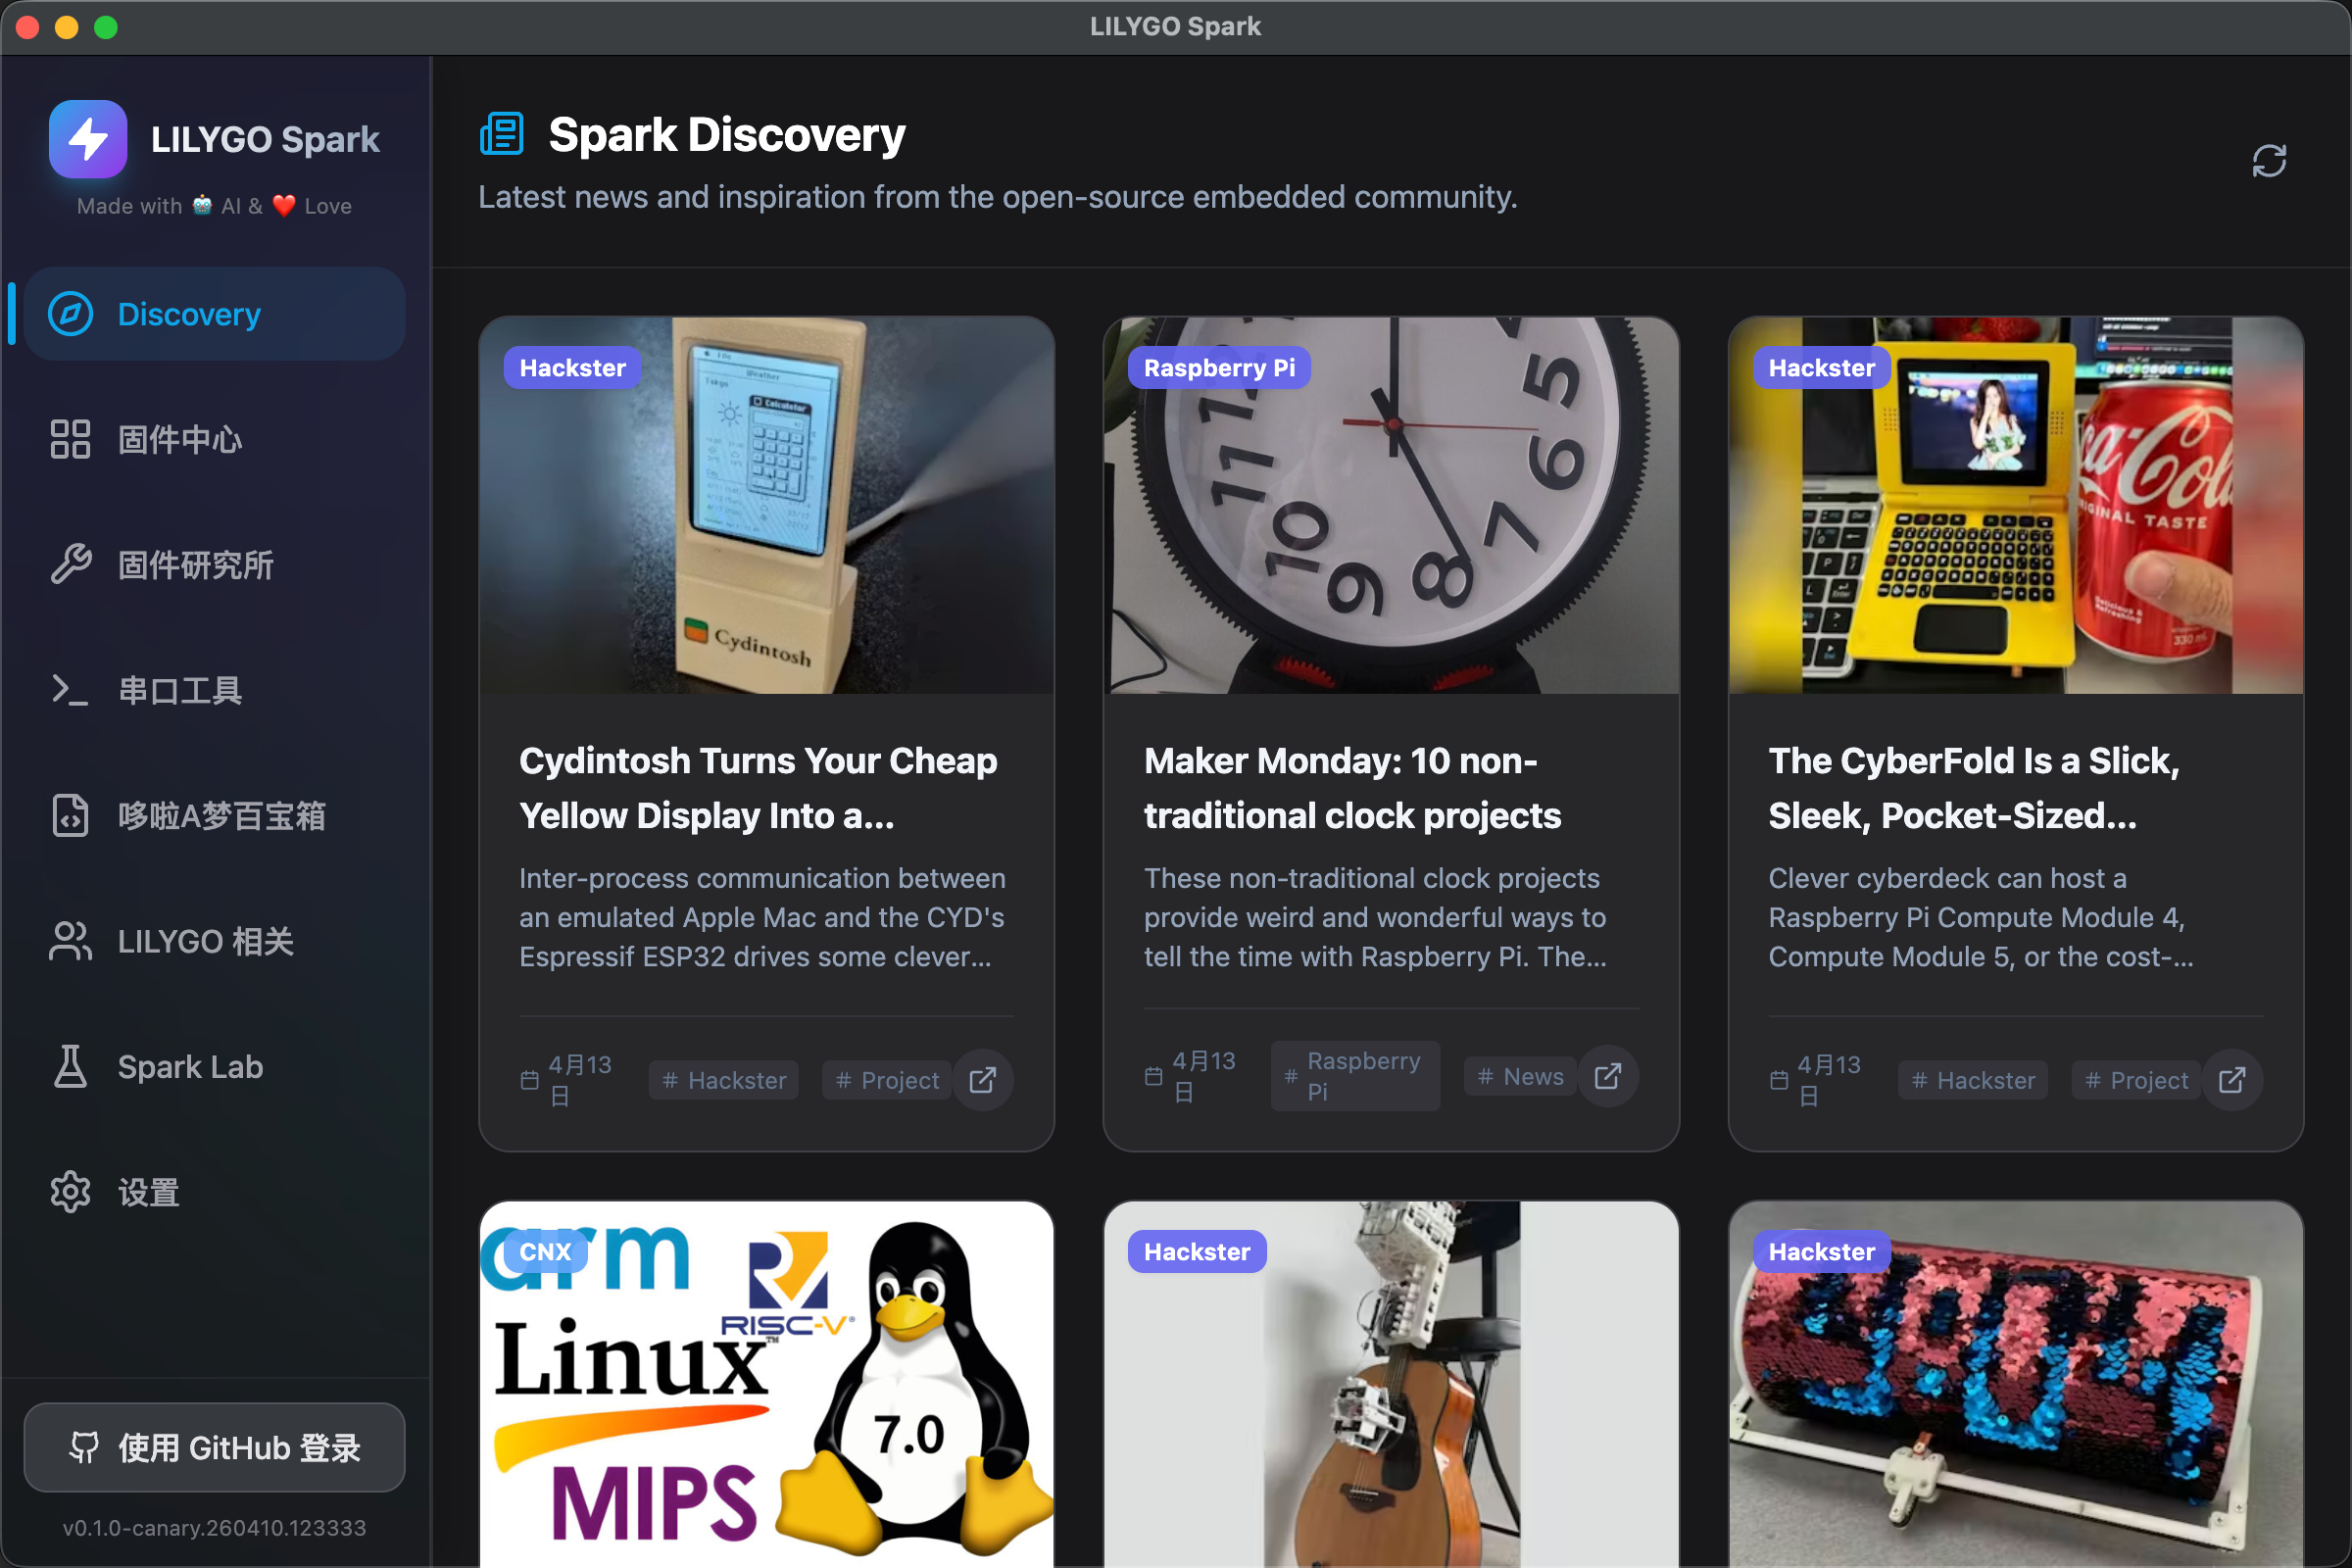This screenshot has width=2352, height=1568.
Task: Select 串口工具 menu item
Action: pos(215,690)
